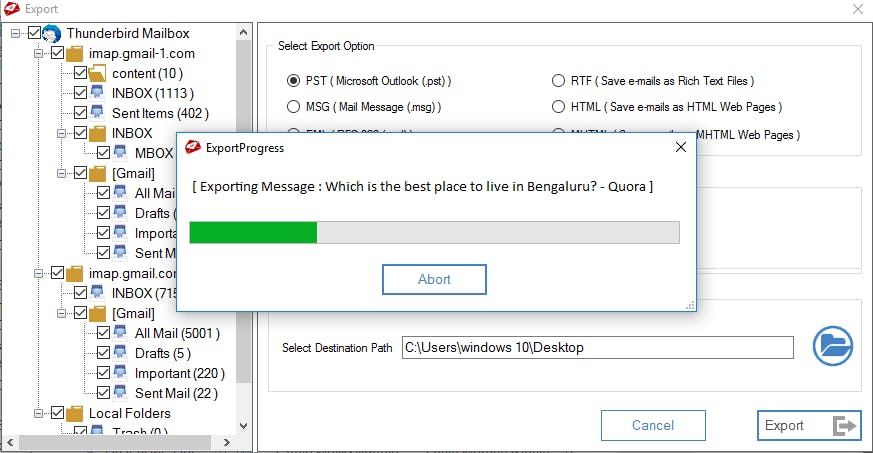
Task: Click the content (10) folder icon
Action: (97, 73)
